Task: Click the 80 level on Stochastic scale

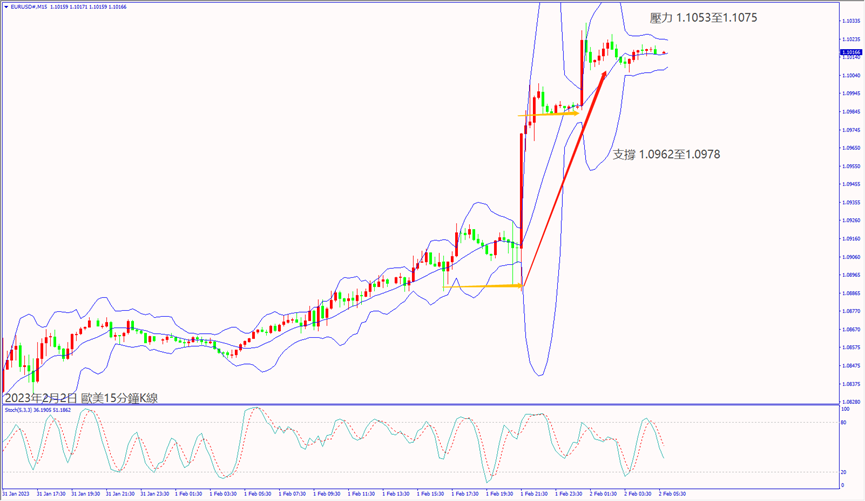Action: coord(845,422)
